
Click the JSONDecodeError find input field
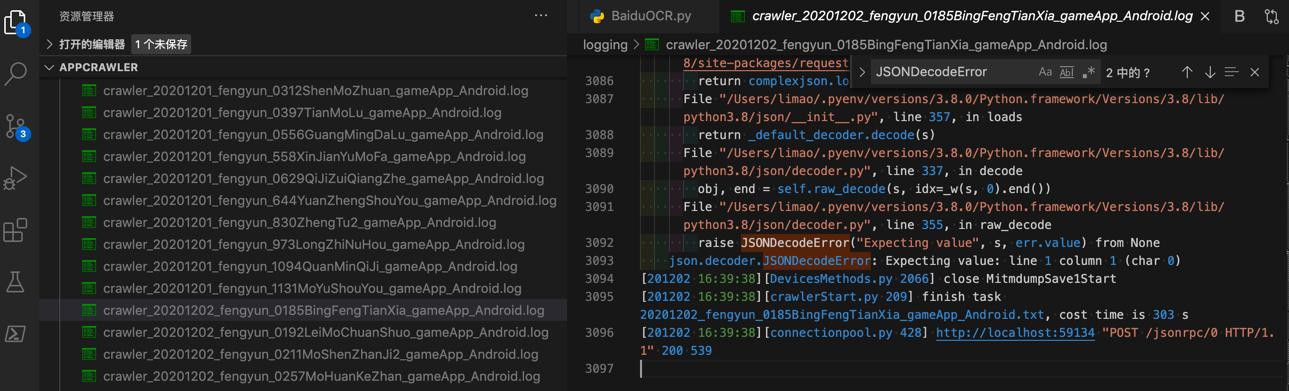click(950, 72)
